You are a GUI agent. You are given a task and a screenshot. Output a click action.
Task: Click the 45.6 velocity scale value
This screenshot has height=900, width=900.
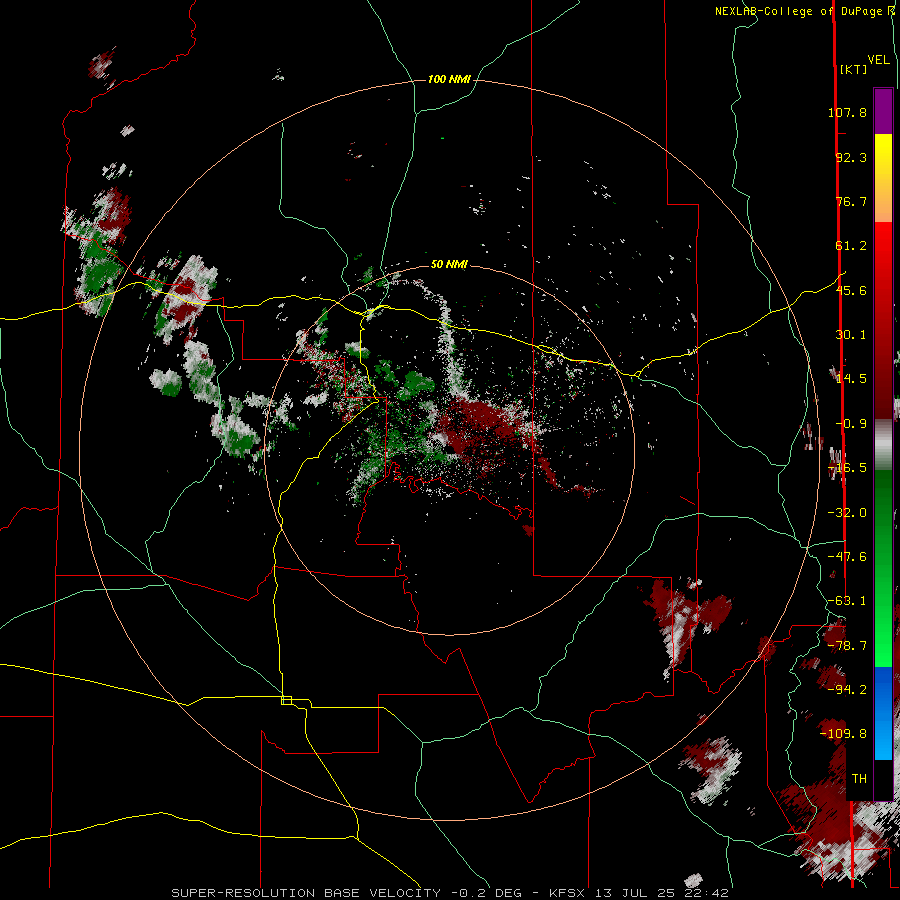pyautogui.click(x=851, y=290)
